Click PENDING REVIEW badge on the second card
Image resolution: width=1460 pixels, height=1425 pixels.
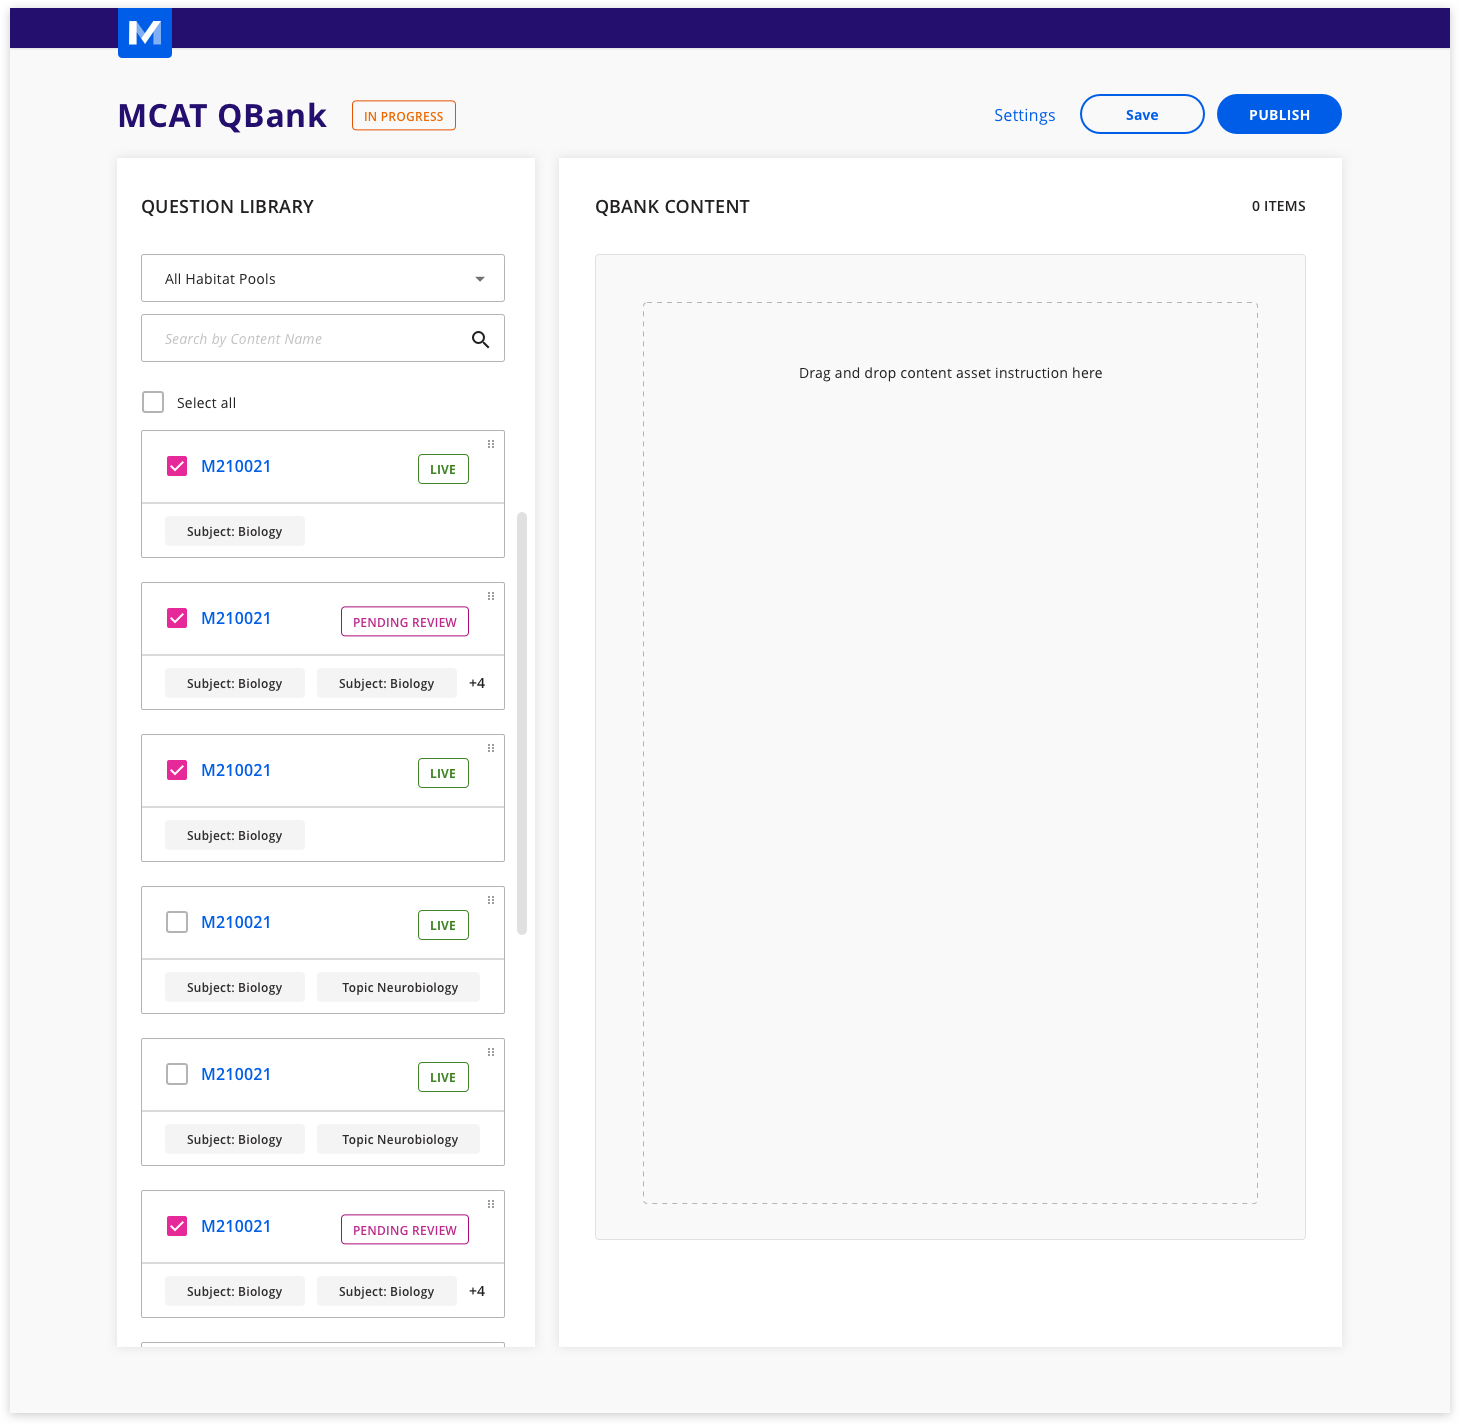405,622
